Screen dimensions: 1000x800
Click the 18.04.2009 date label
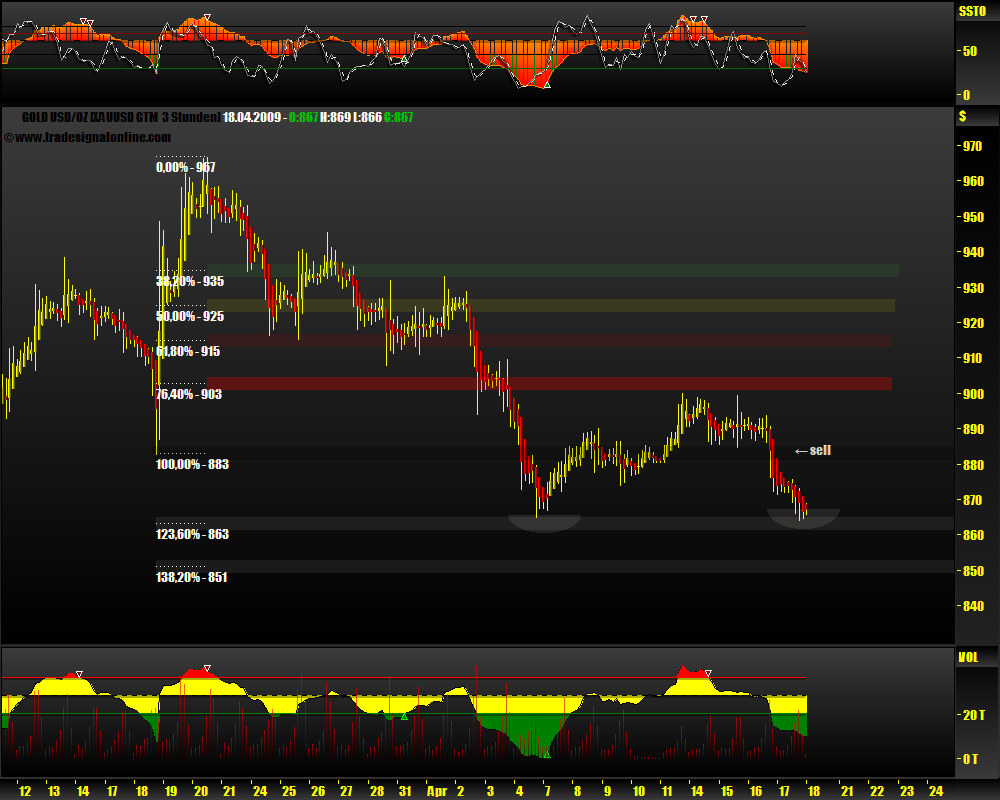point(245,116)
